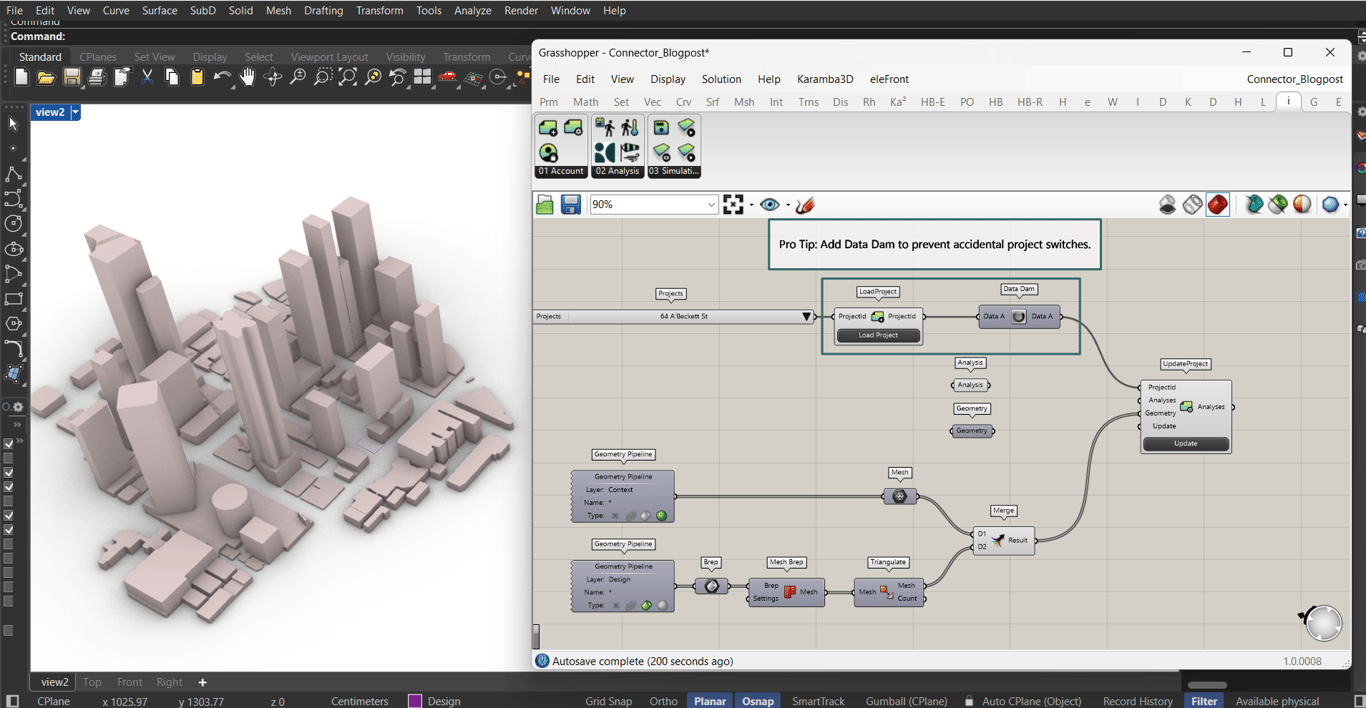1366x708 pixels.
Task: Toggle Planar mode in status bar
Action: coord(709,701)
